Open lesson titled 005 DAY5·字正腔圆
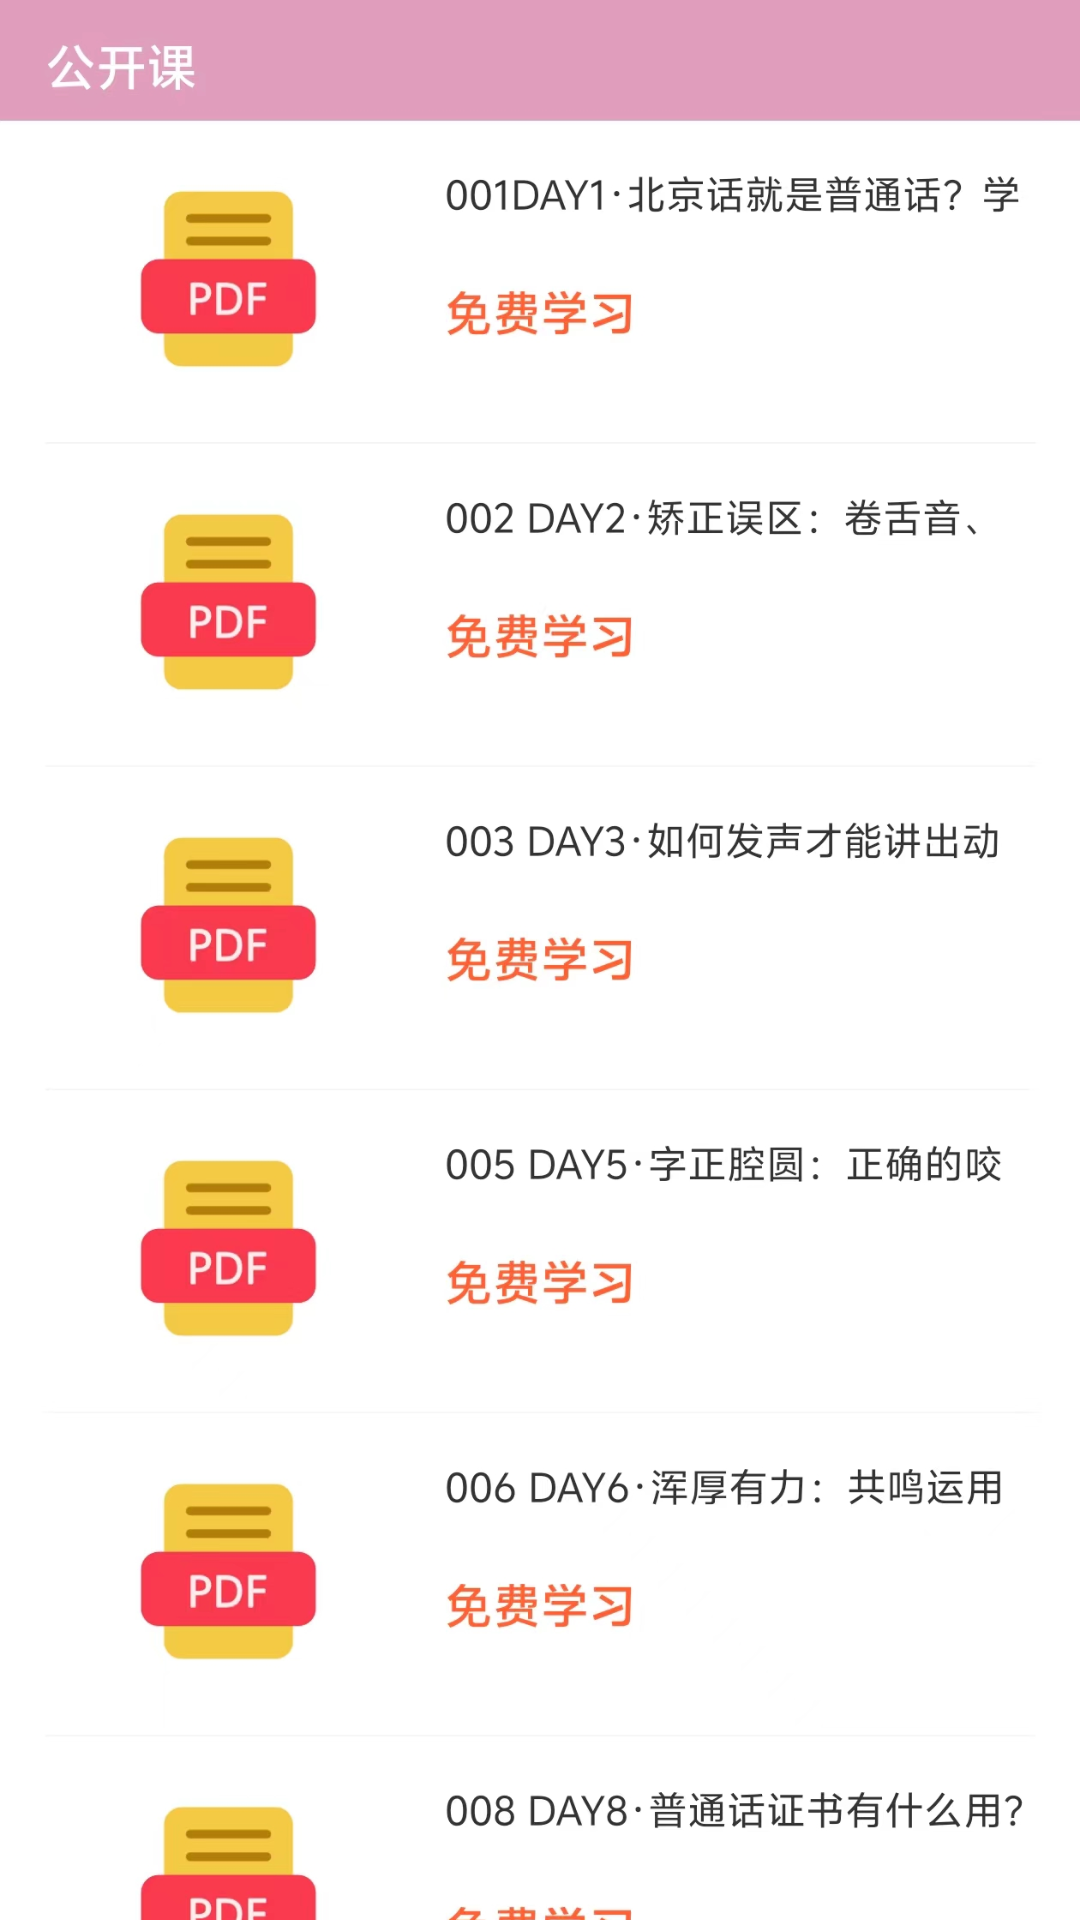Image resolution: width=1080 pixels, height=1920 pixels. [x=723, y=1165]
